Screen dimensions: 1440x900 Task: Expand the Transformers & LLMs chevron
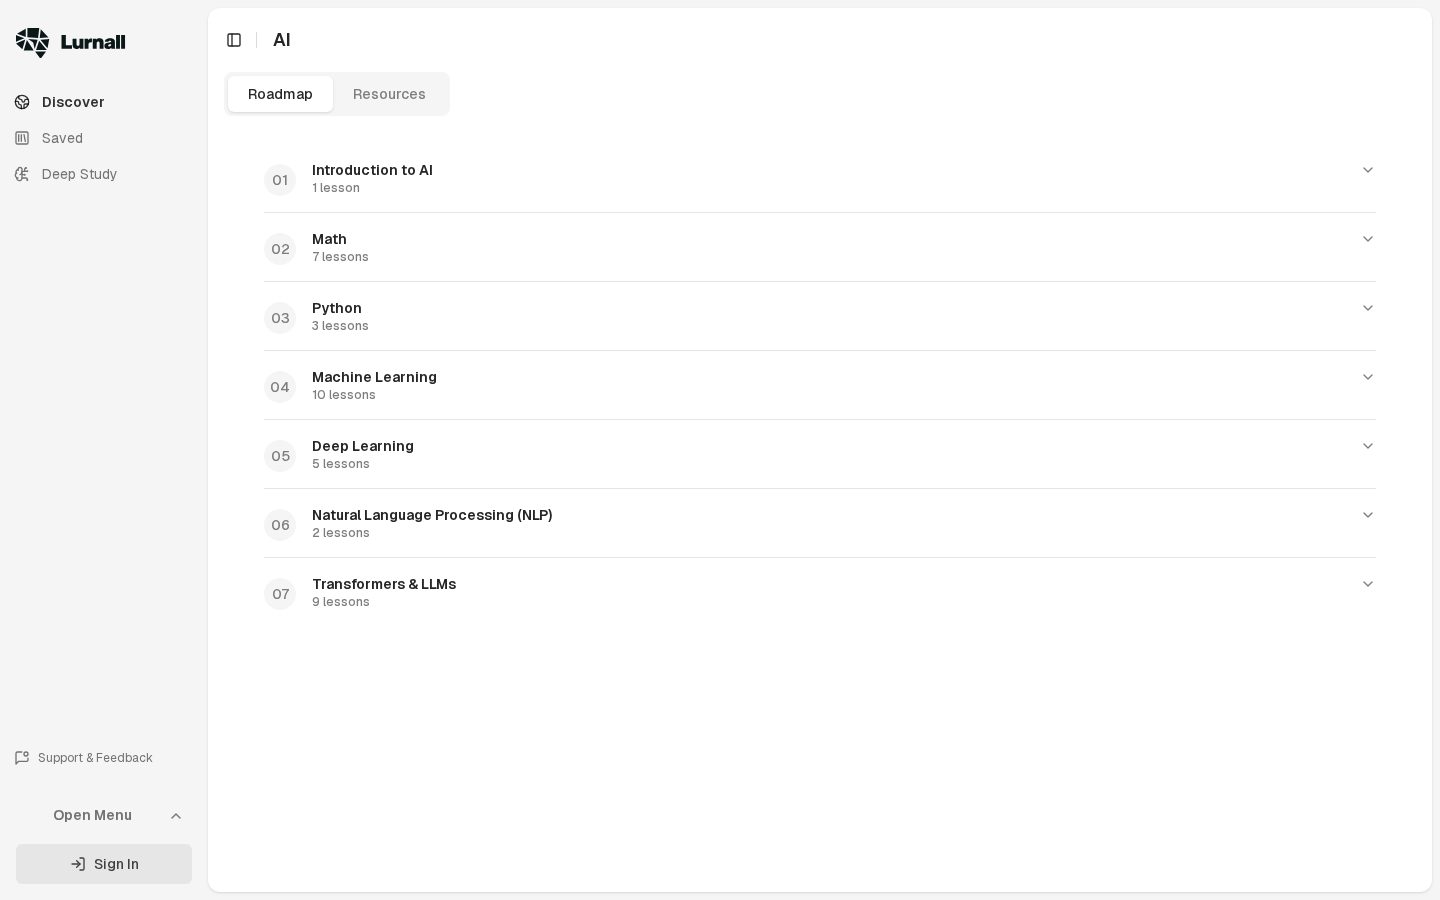click(1368, 584)
